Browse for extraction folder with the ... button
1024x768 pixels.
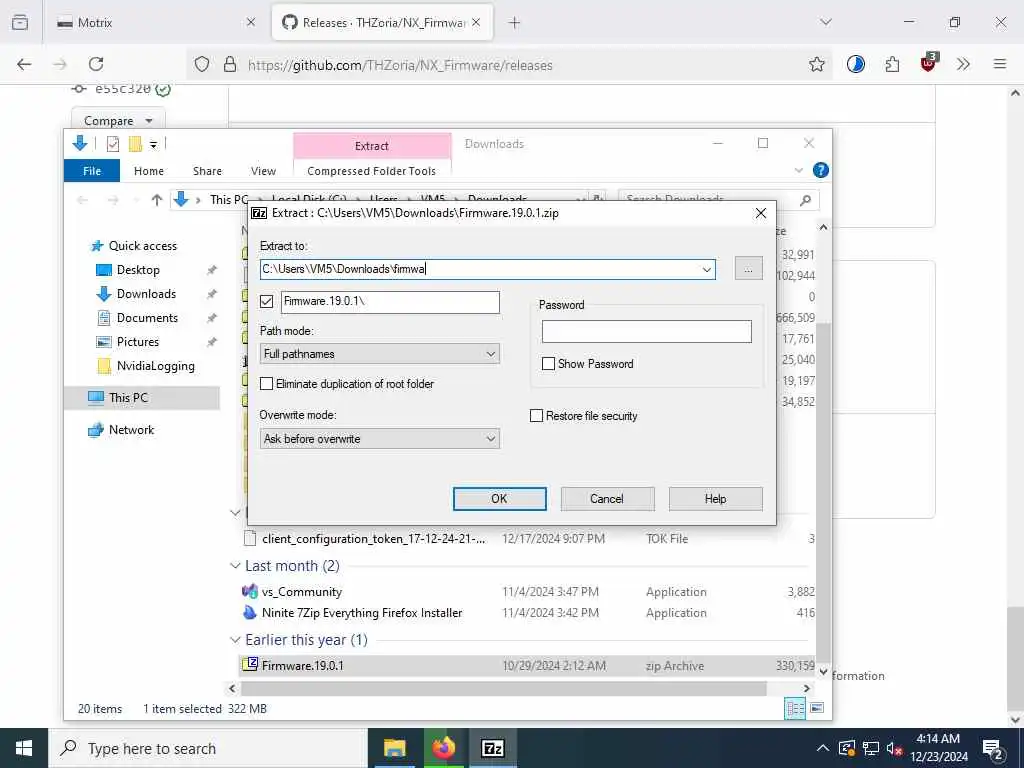coord(748,268)
